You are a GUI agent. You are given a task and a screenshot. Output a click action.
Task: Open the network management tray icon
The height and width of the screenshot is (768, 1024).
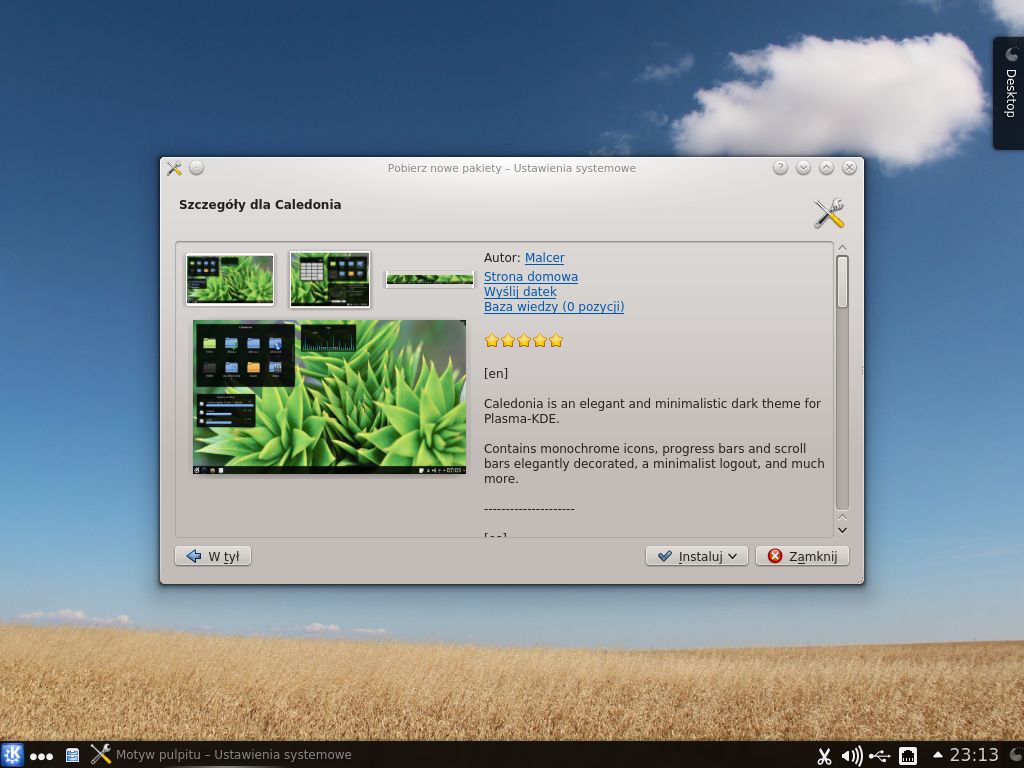click(908, 756)
